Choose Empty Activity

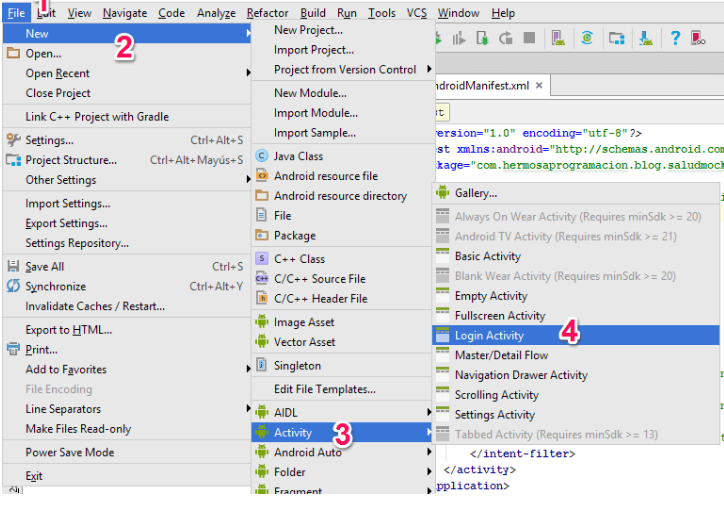(576, 295)
